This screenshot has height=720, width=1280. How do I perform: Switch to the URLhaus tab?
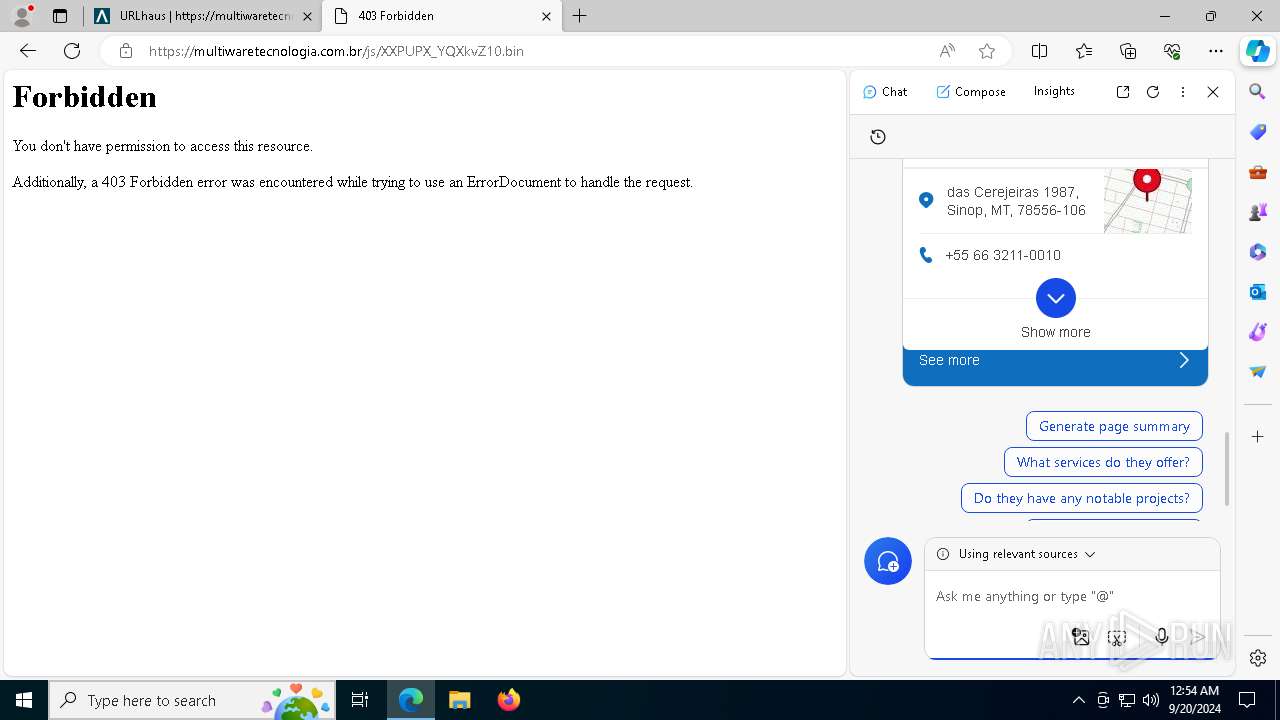coord(203,16)
